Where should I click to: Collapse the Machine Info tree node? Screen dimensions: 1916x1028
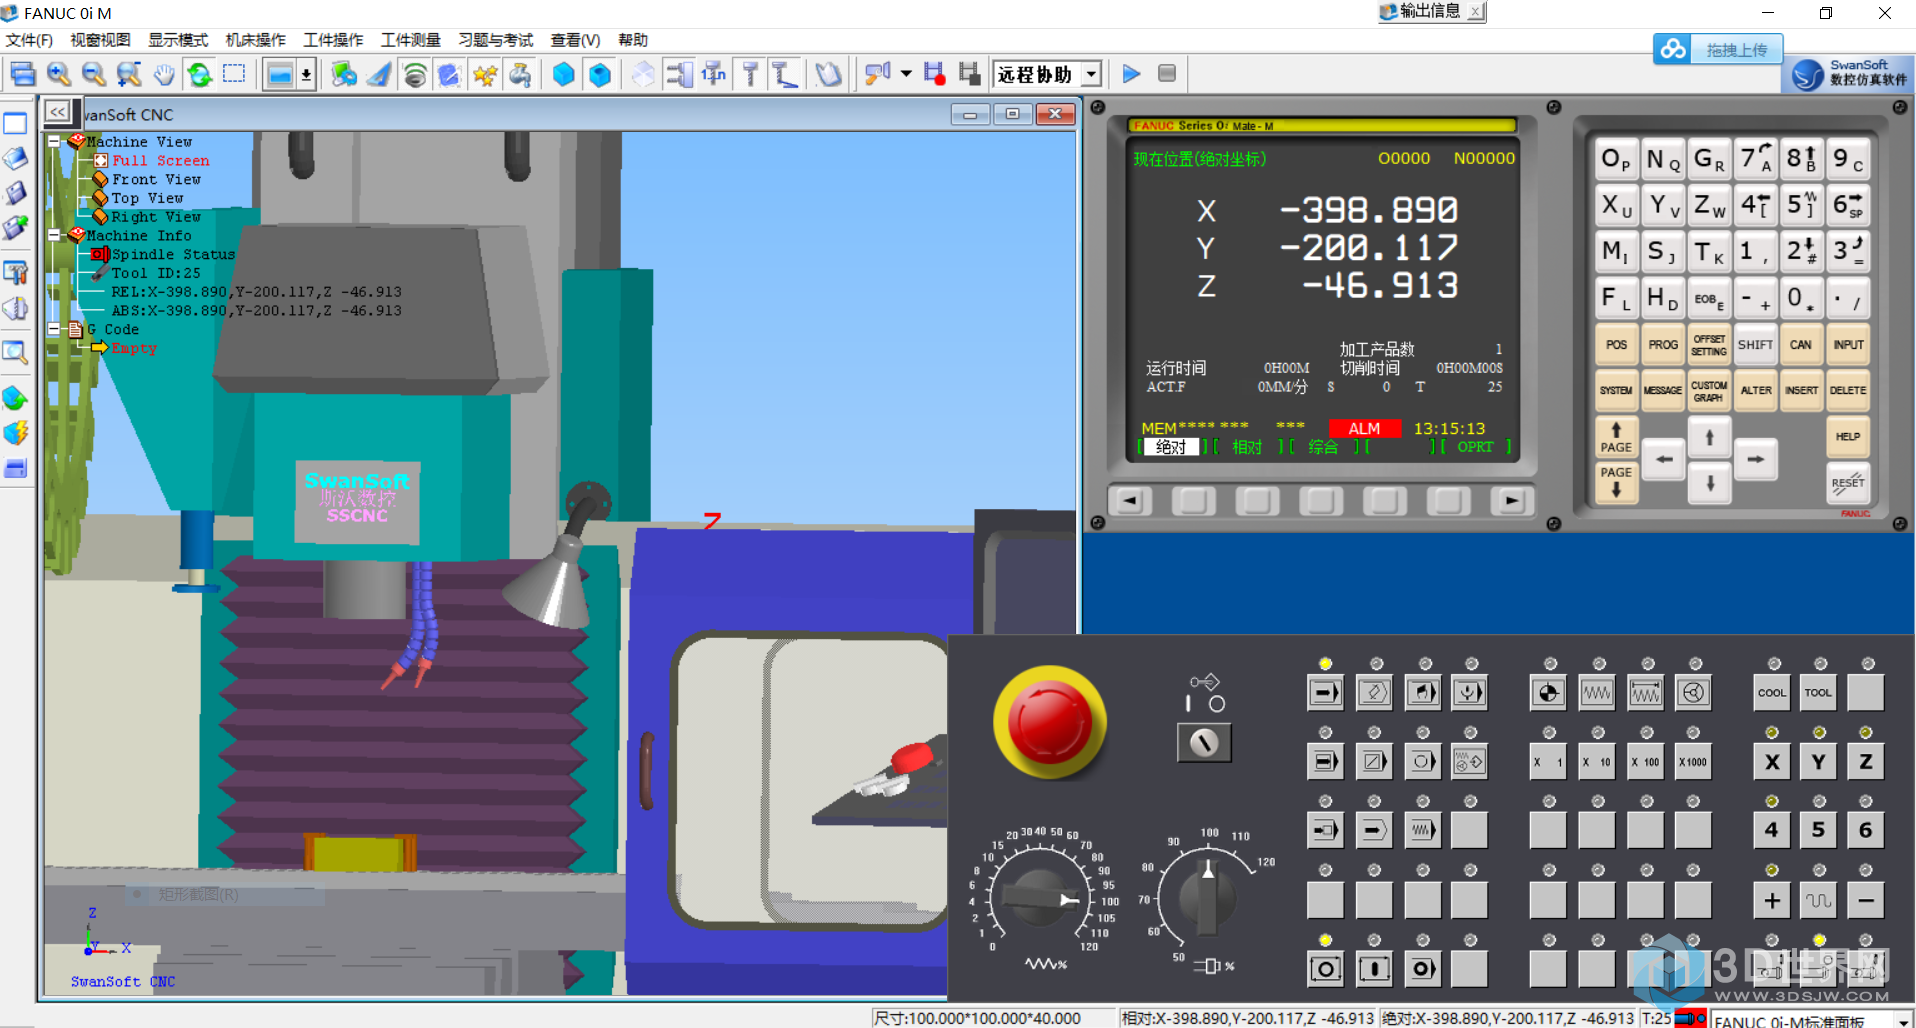(54, 235)
